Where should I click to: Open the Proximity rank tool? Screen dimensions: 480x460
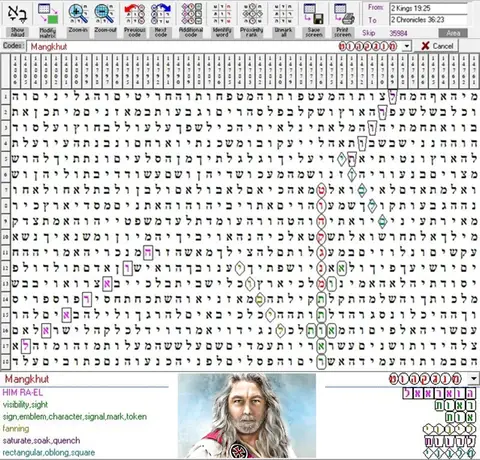[252, 19]
